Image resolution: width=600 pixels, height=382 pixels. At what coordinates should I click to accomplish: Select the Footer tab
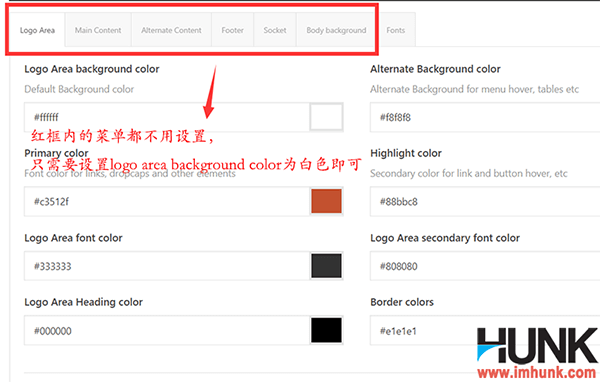coord(232,30)
